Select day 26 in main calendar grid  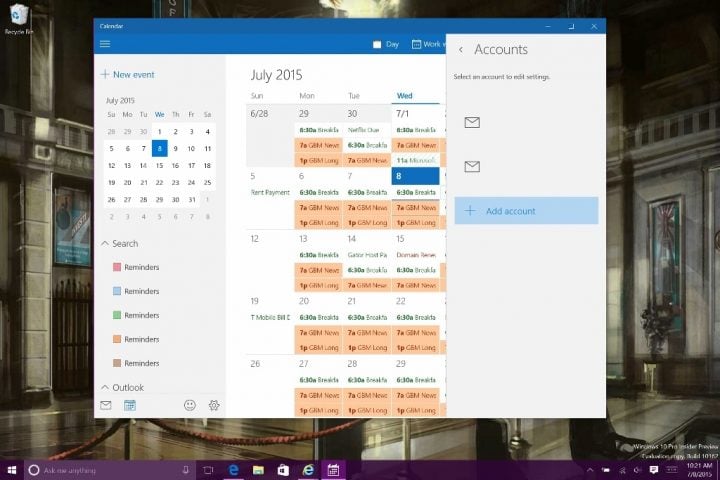click(255, 364)
